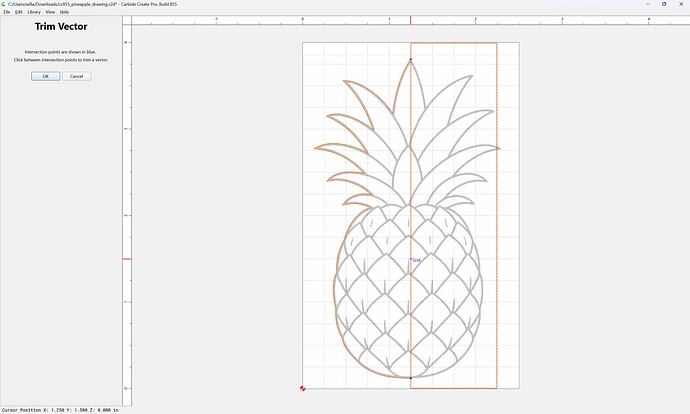The image size is (690, 414).
Task: Open the Help menu
Action: point(64,12)
